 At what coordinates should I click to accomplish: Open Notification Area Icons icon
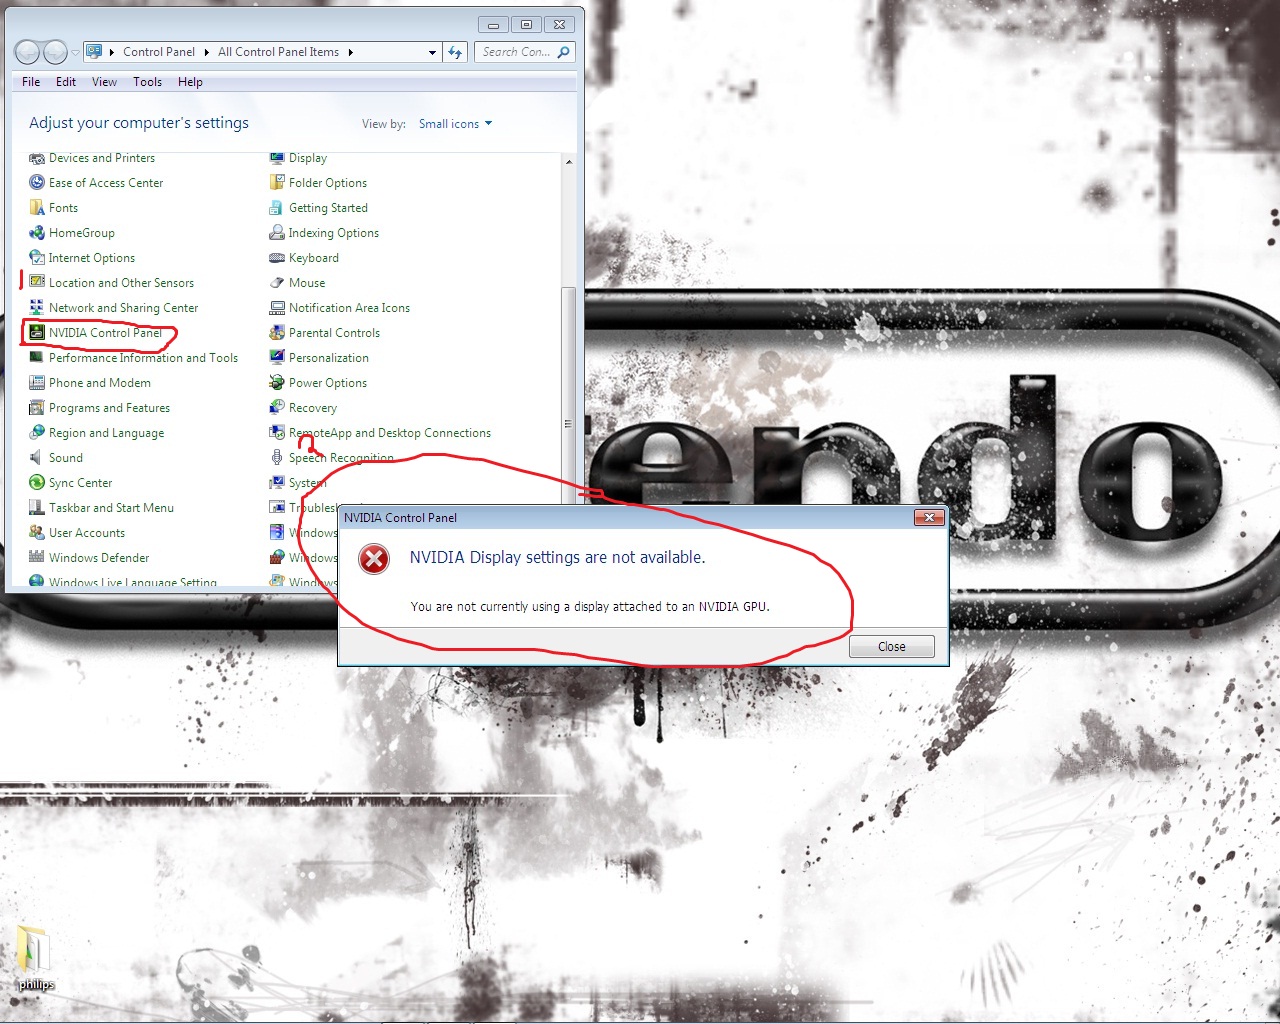point(277,308)
